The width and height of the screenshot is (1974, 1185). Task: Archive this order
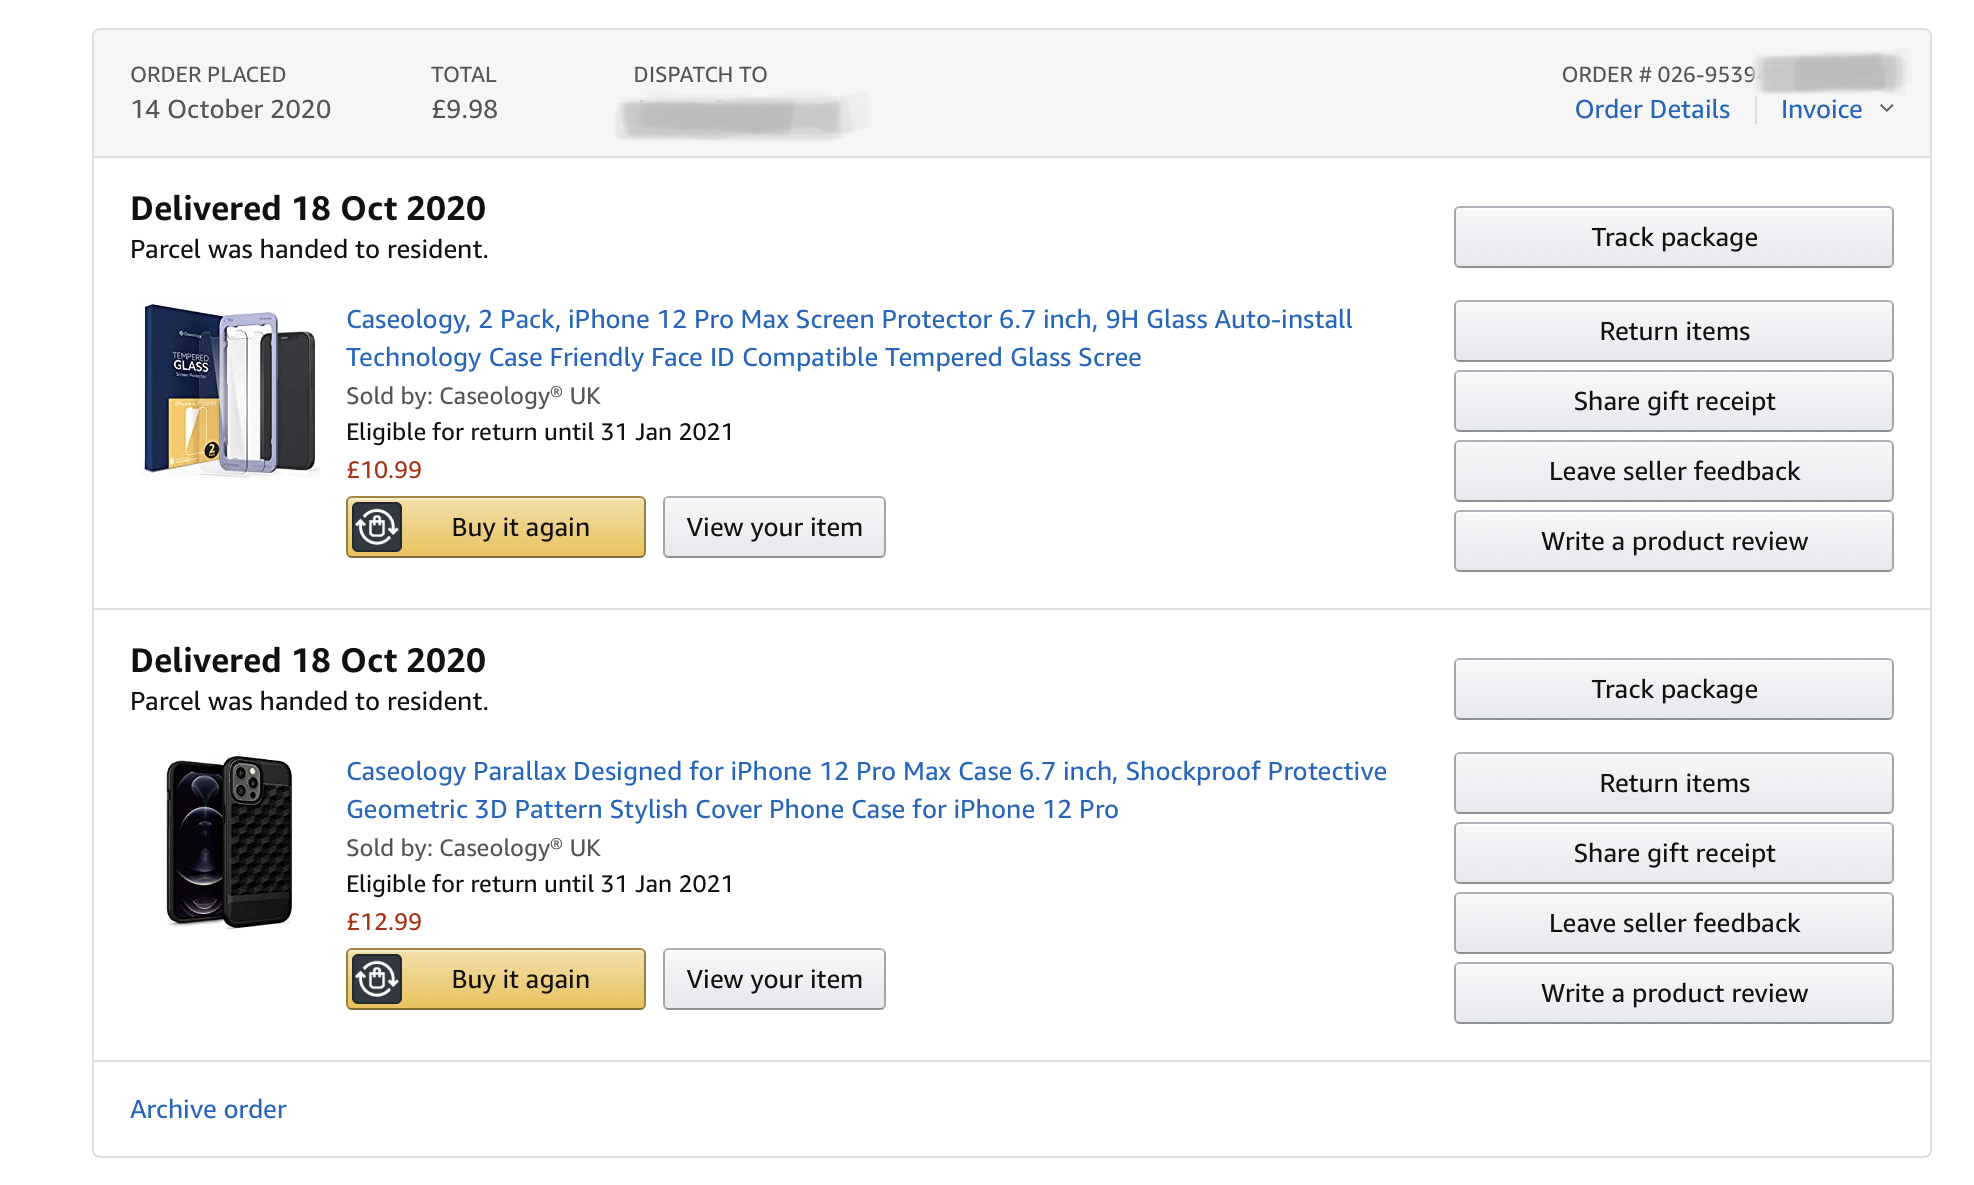point(208,1109)
